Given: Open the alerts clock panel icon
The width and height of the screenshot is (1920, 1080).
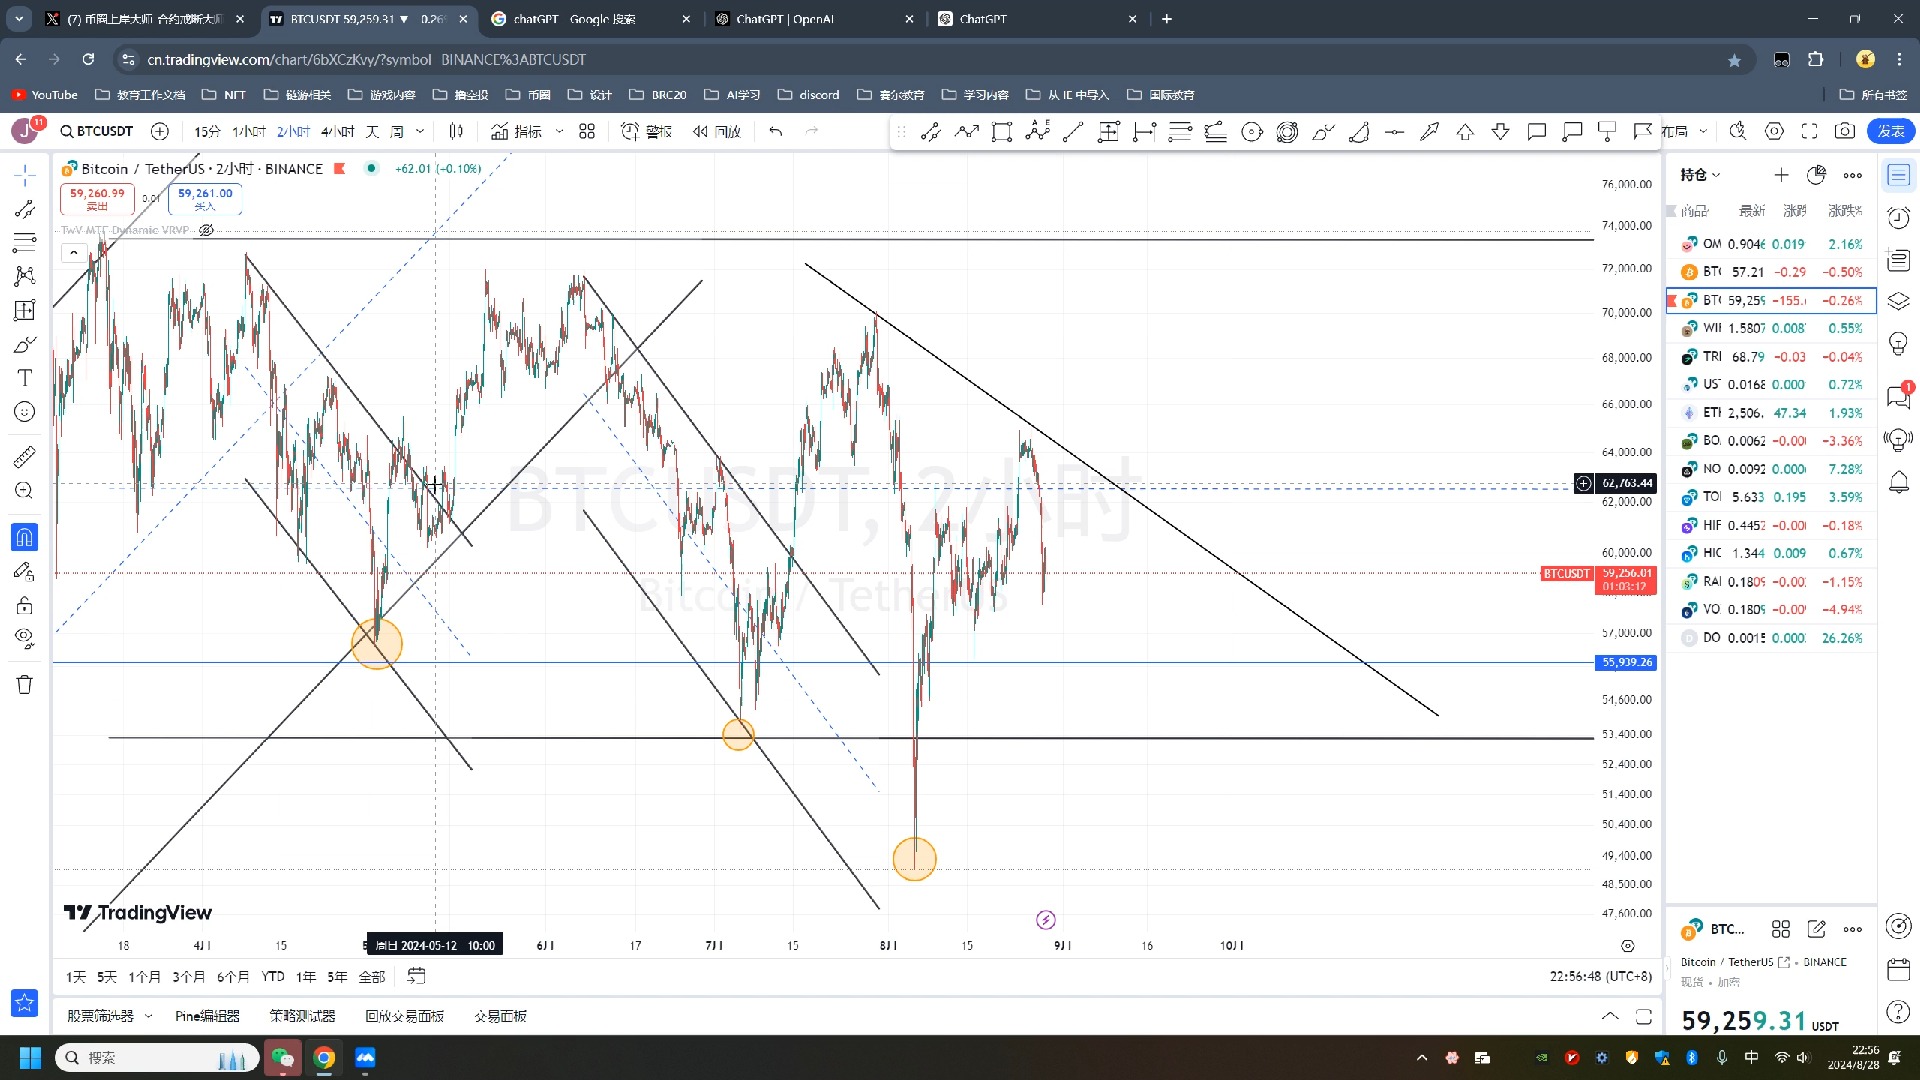Looking at the screenshot, I should pos(1898,217).
